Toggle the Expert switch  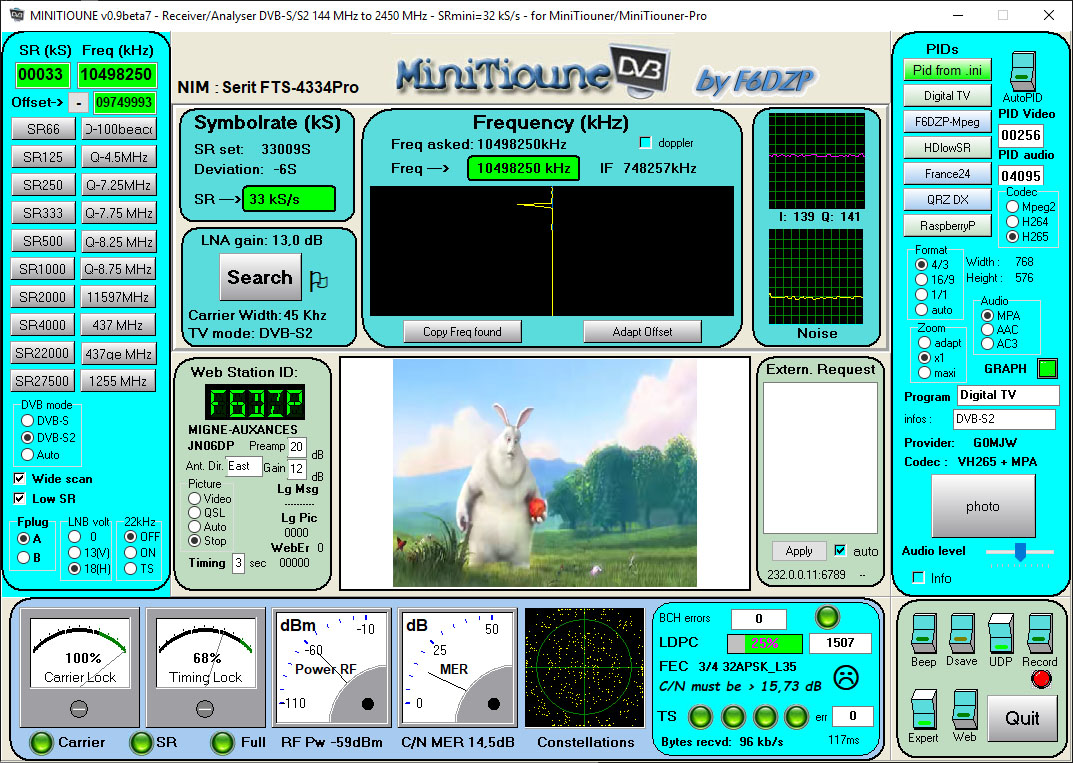[923, 709]
